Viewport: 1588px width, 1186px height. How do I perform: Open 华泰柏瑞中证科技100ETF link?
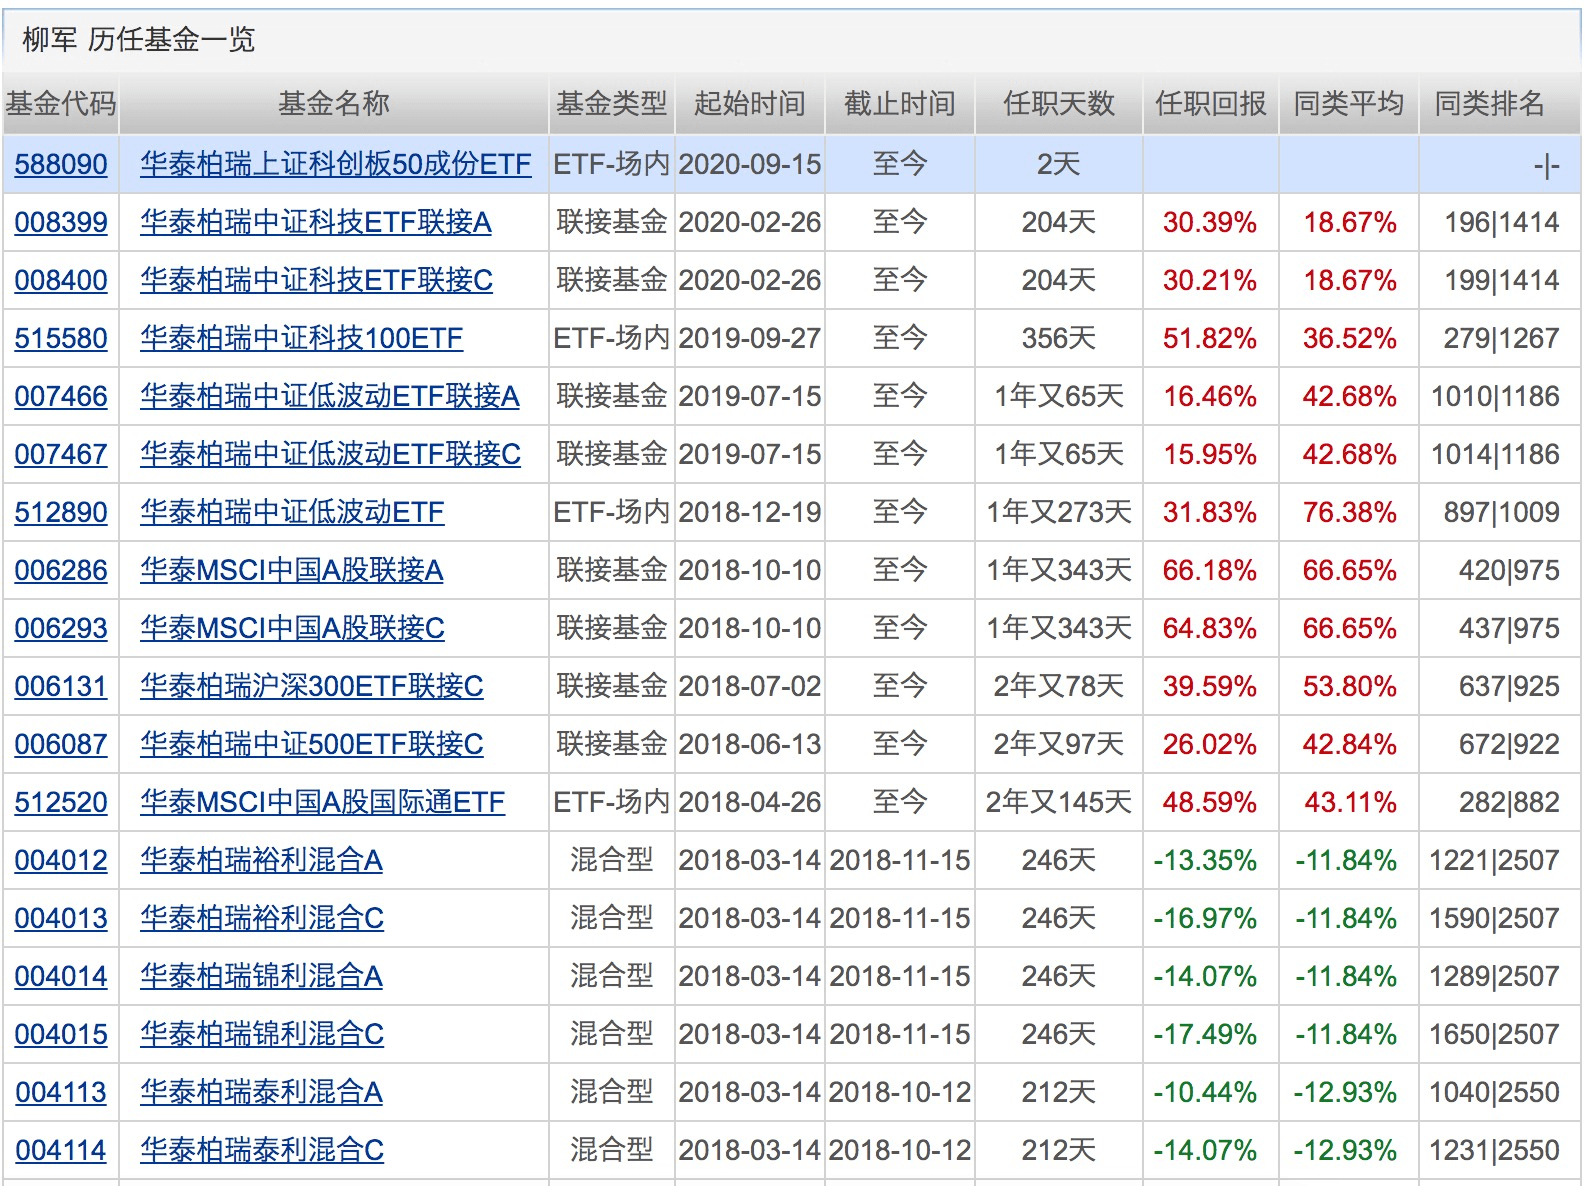[301, 338]
